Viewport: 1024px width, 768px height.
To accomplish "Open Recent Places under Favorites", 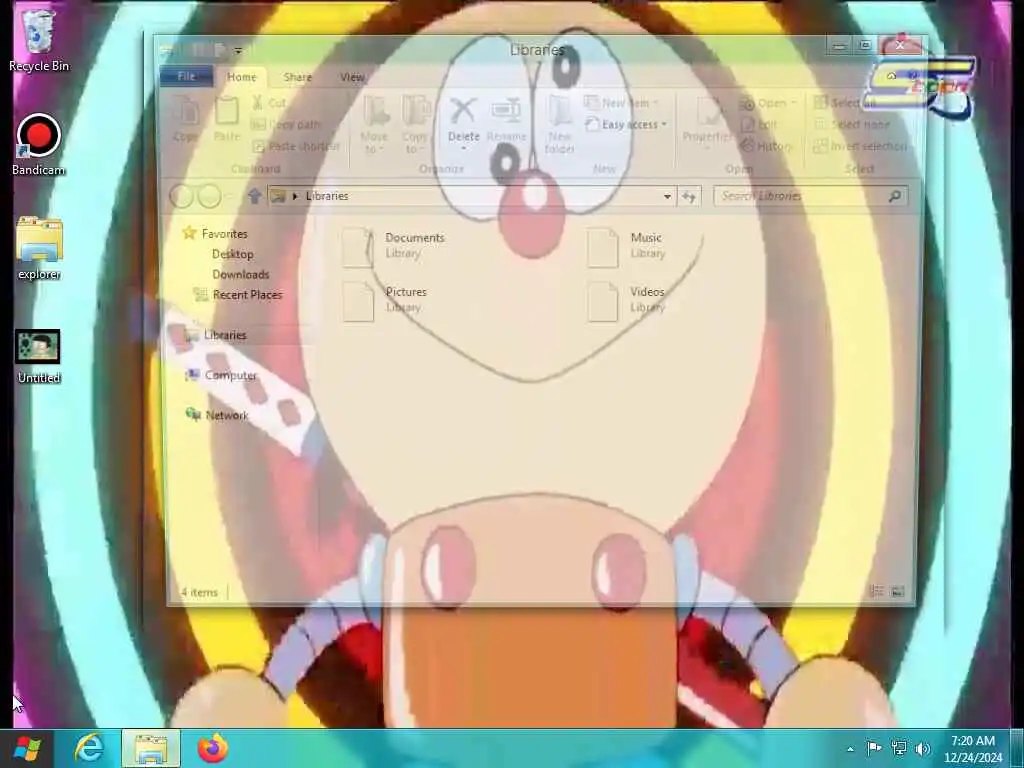I will click(x=247, y=295).
